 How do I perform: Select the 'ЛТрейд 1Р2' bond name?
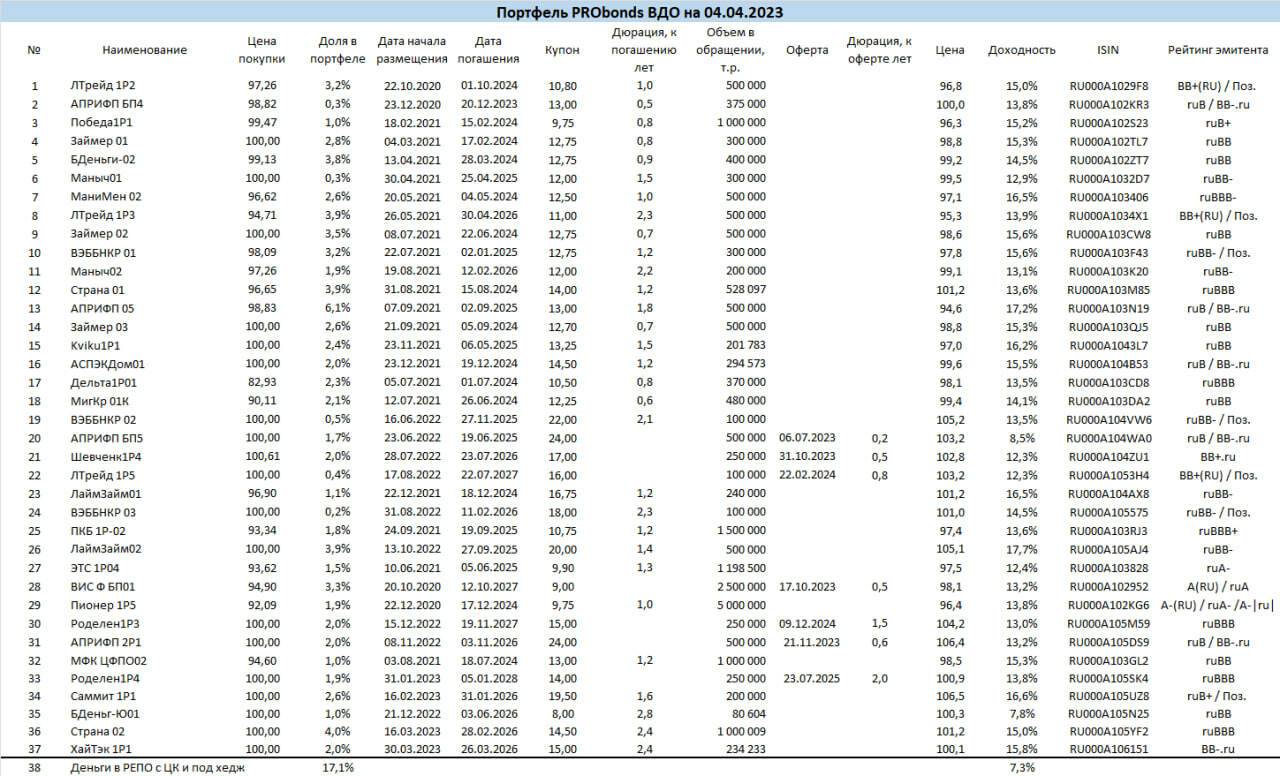tap(103, 86)
